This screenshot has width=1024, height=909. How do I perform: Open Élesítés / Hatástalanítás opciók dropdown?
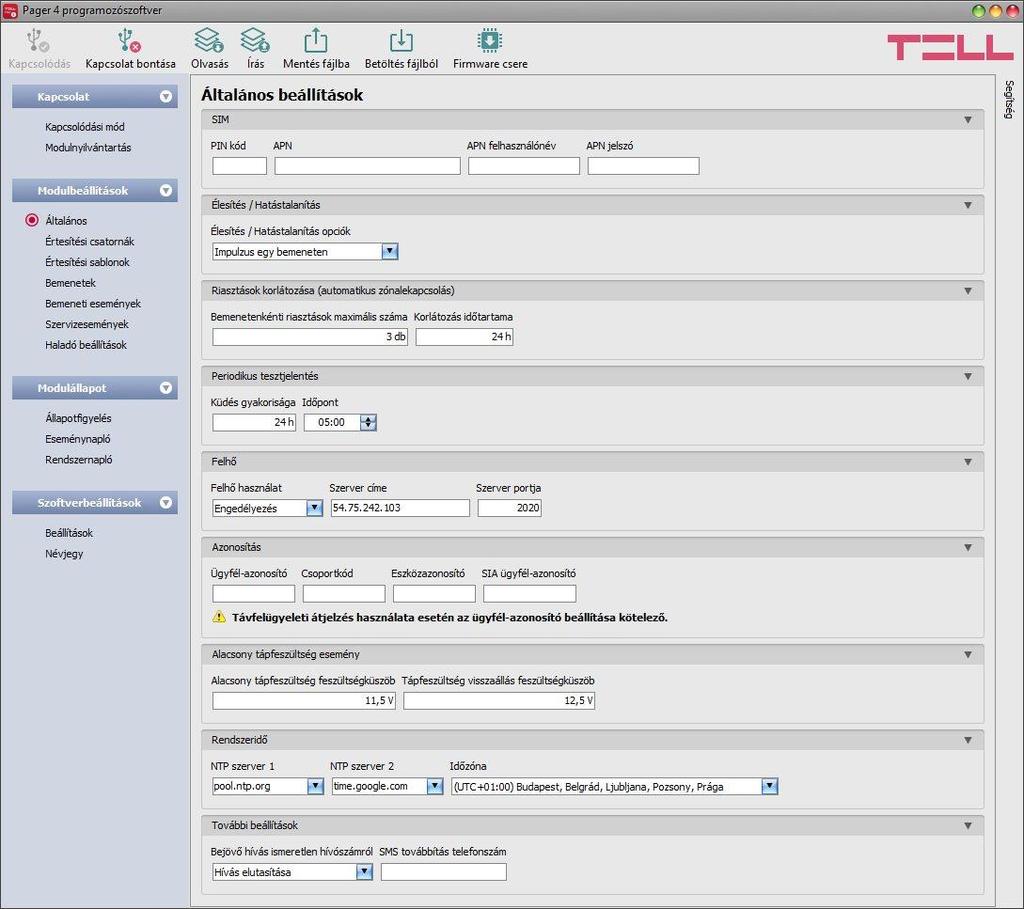click(x=390, y=251)
